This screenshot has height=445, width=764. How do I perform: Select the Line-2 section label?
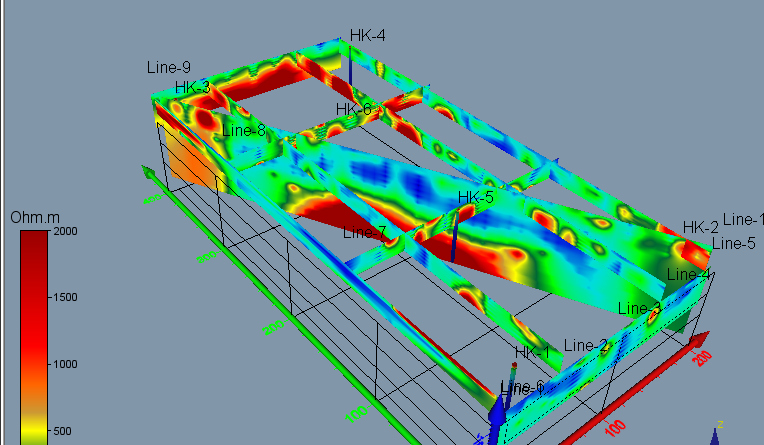pyautogui.click(x=586, y=345)
